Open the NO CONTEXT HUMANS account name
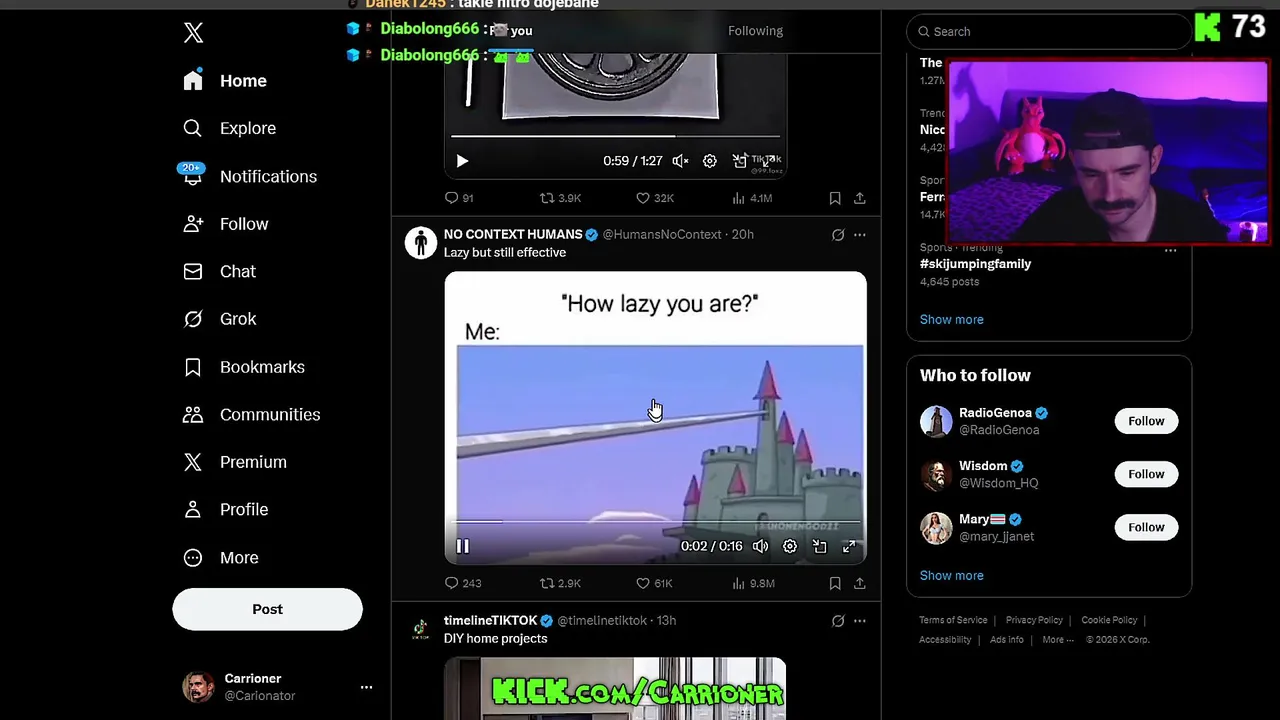Viewport: 1280px width, 720px height. point(513,234)
